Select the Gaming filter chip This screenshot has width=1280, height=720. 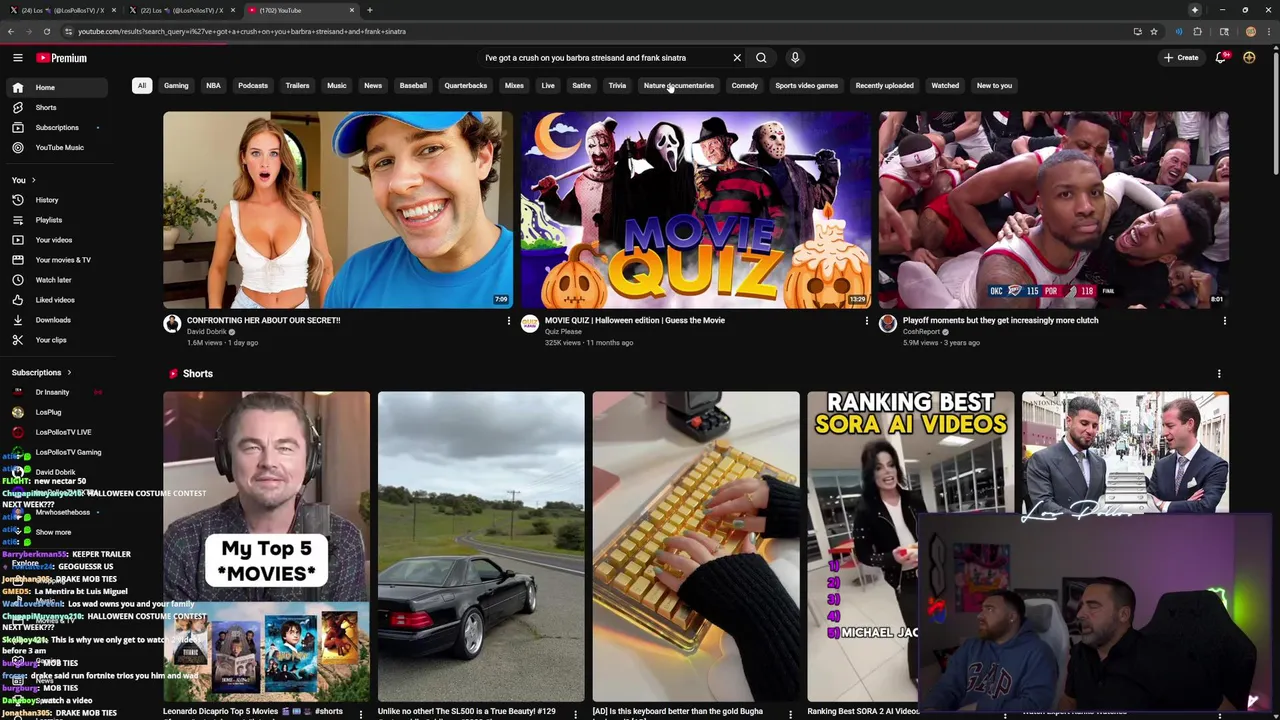point(176,85)
